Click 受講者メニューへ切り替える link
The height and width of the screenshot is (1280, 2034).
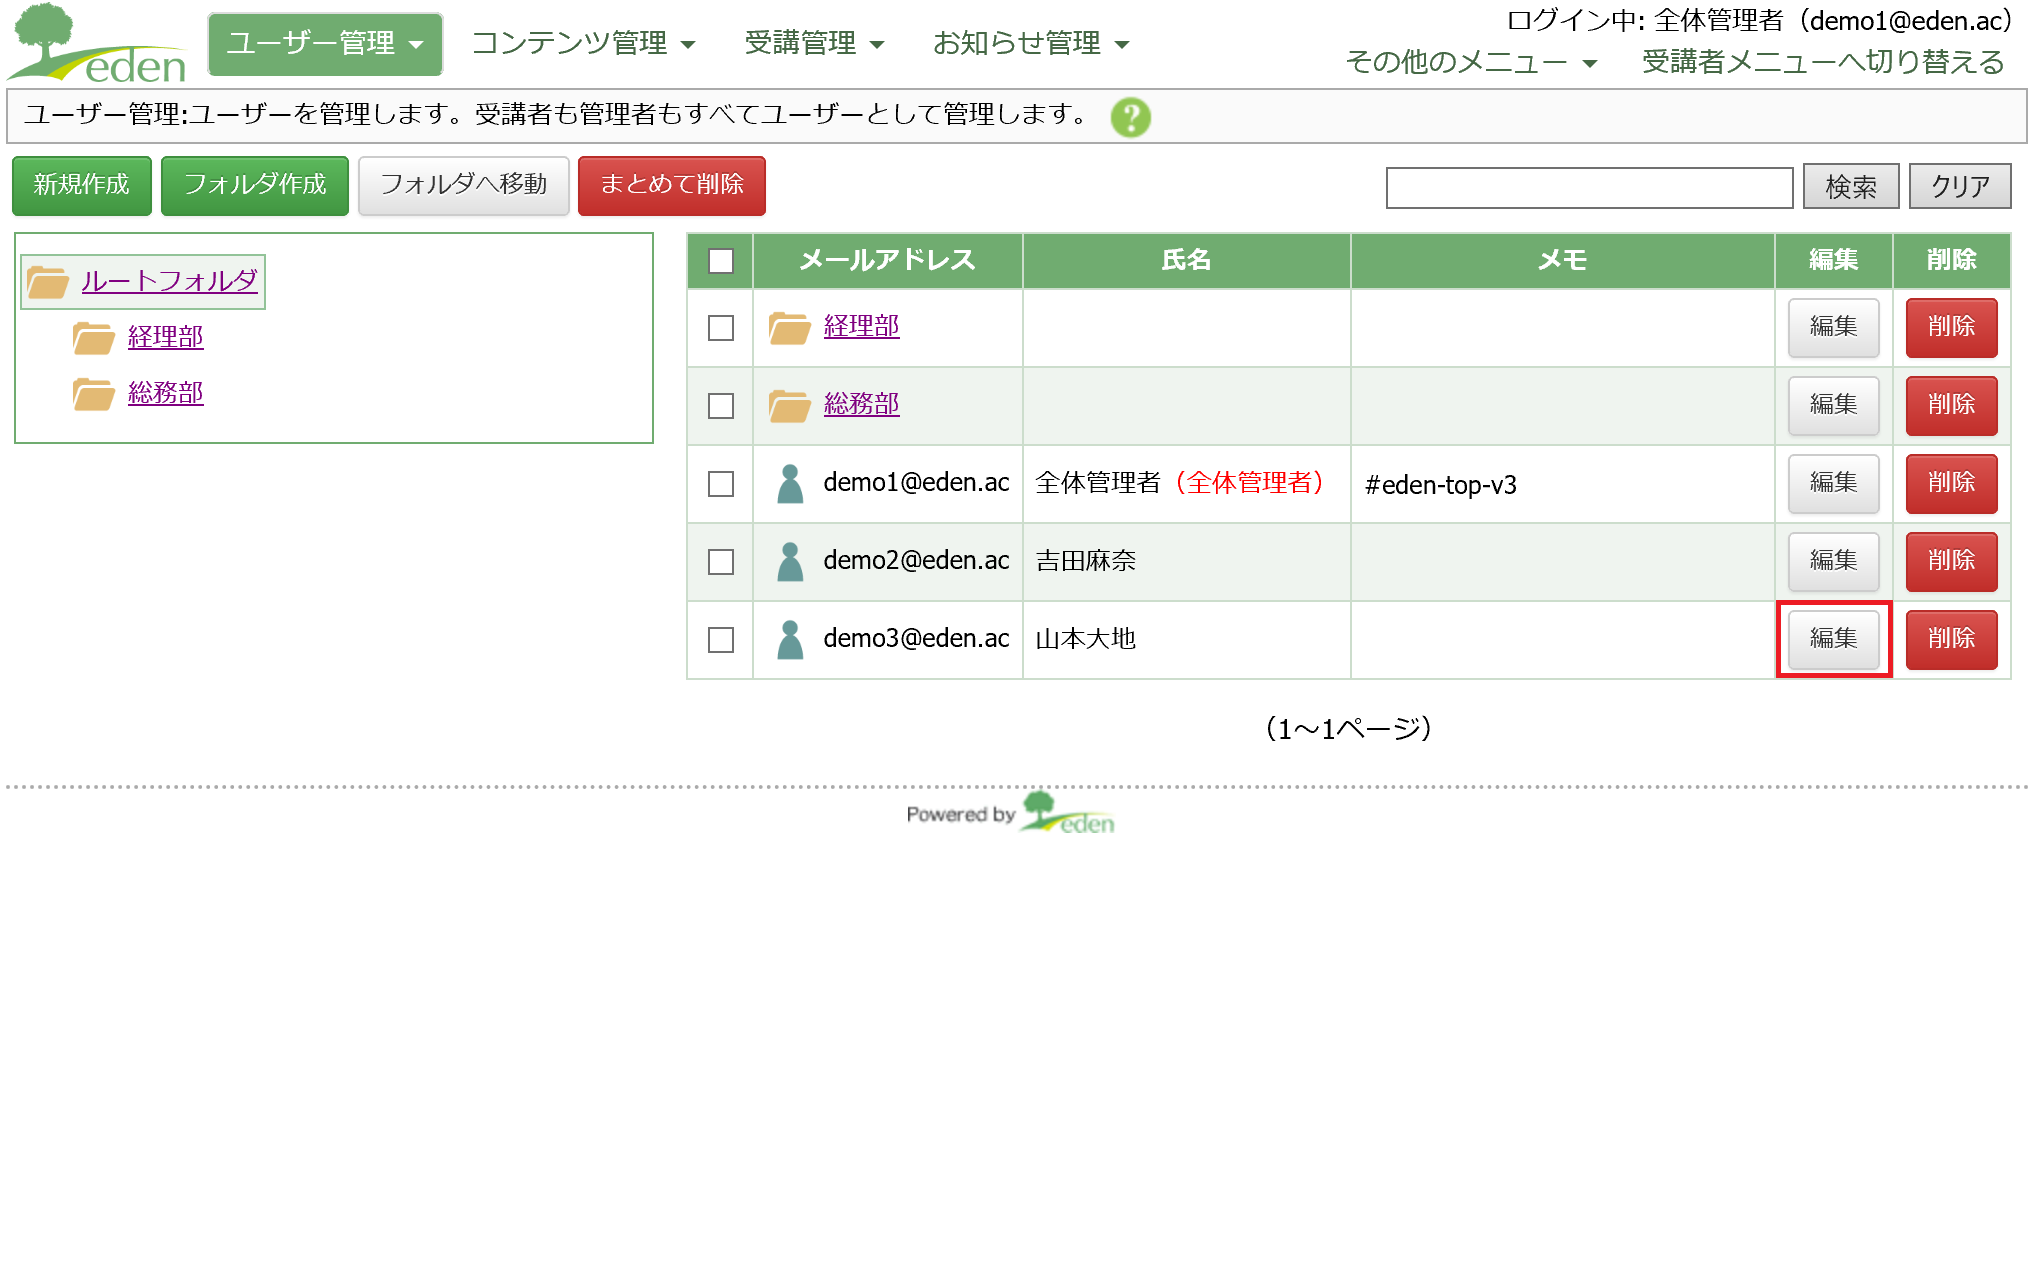[x=1822, y=63]
